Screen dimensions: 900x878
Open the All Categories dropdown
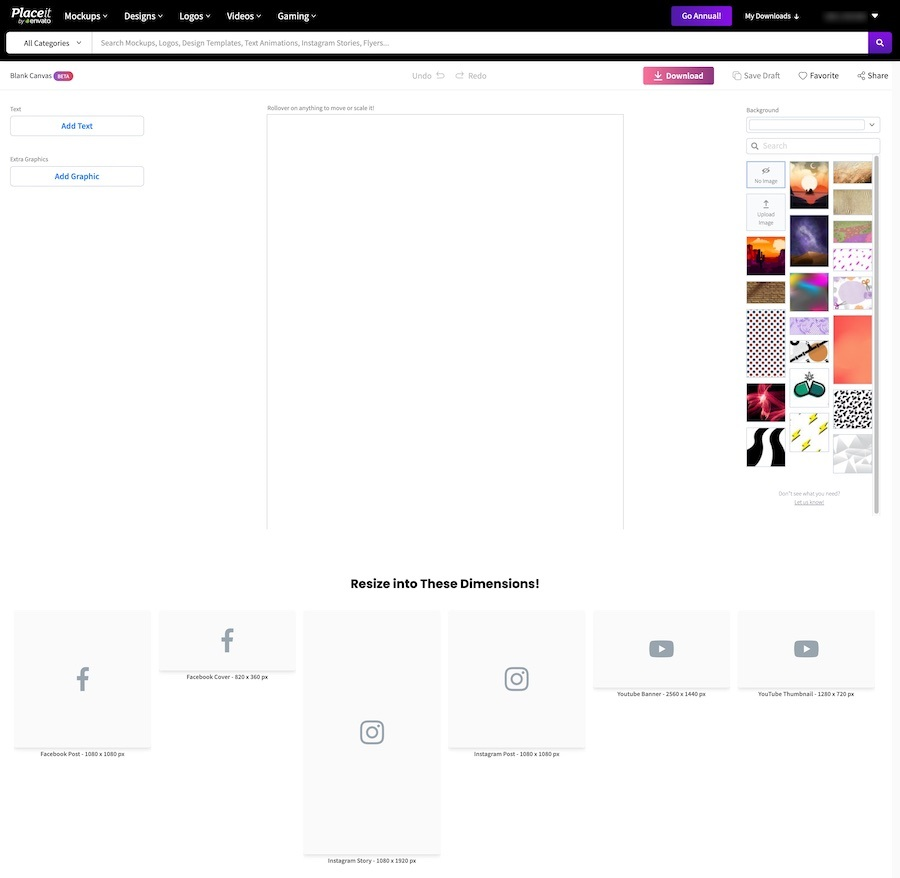point(52,43)
